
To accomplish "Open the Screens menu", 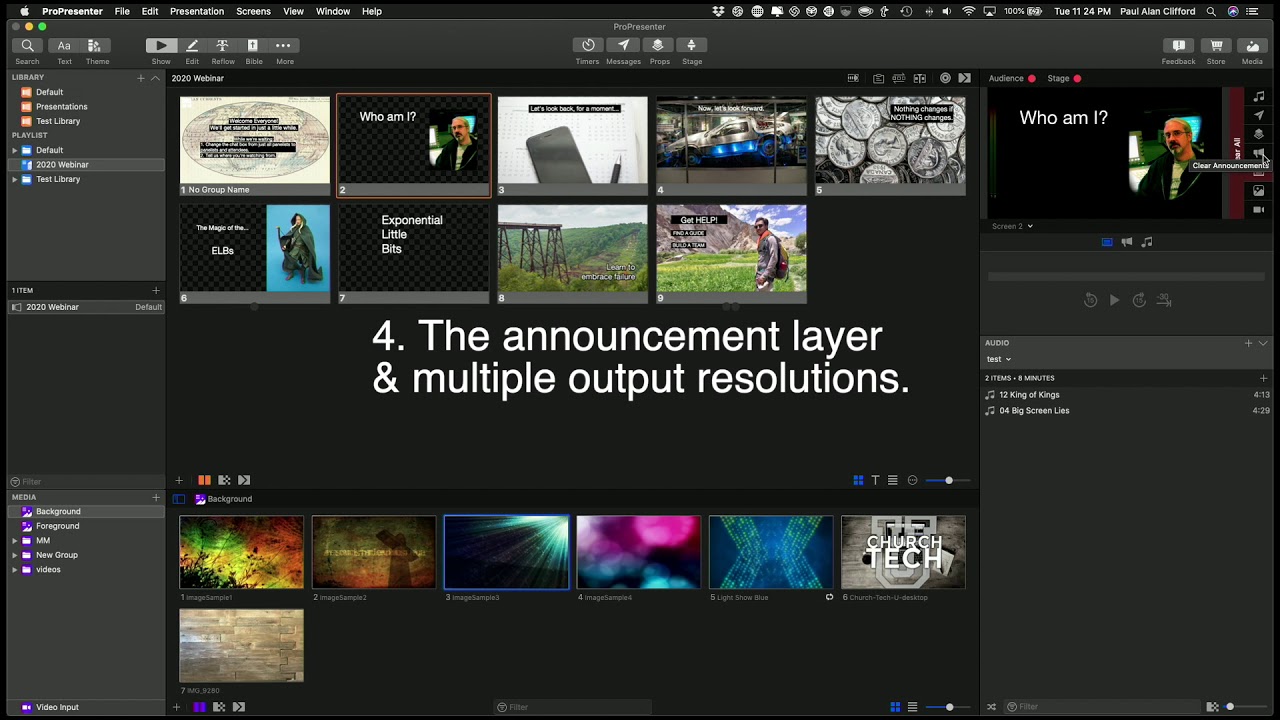I will point(253,11).
